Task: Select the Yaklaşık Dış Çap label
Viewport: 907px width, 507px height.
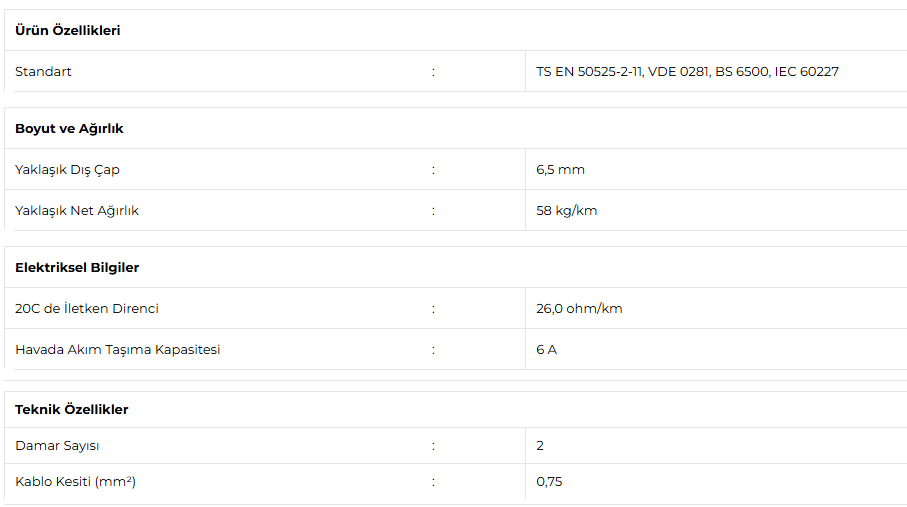Action: [x=67, y=170]
